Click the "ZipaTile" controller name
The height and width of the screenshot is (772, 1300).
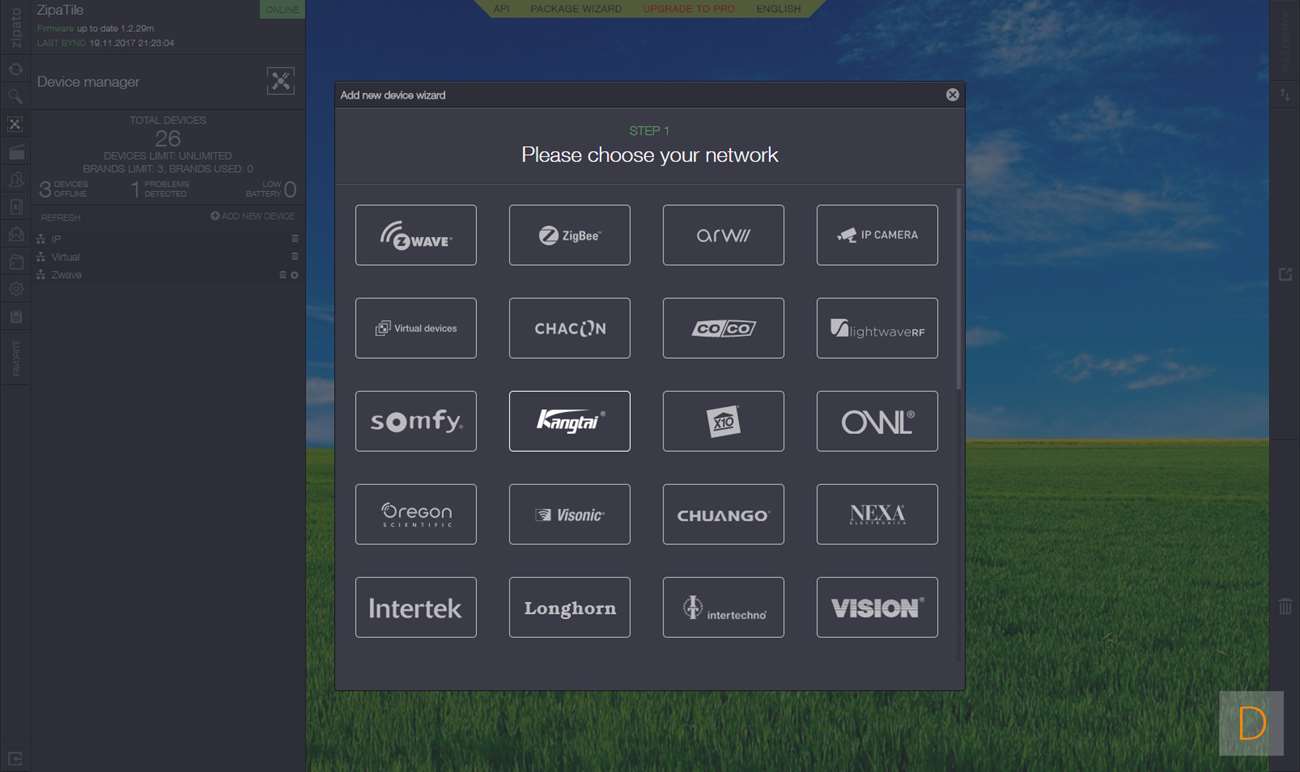point(60,10)
